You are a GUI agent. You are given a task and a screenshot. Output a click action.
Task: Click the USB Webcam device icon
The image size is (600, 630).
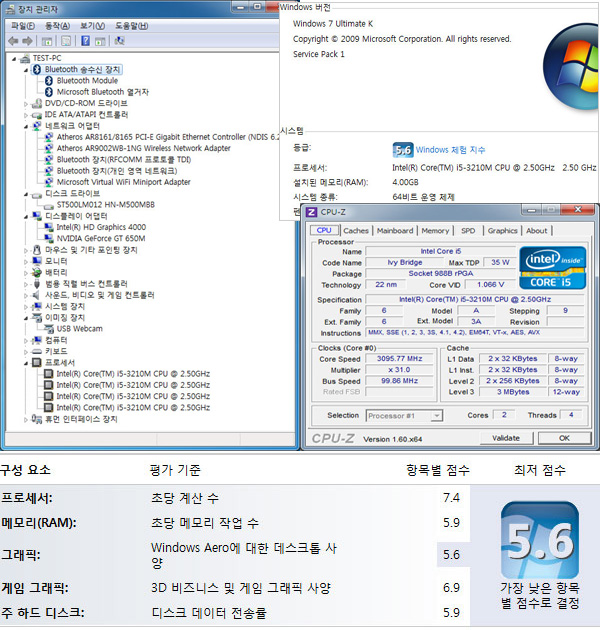tap(49, 329)
